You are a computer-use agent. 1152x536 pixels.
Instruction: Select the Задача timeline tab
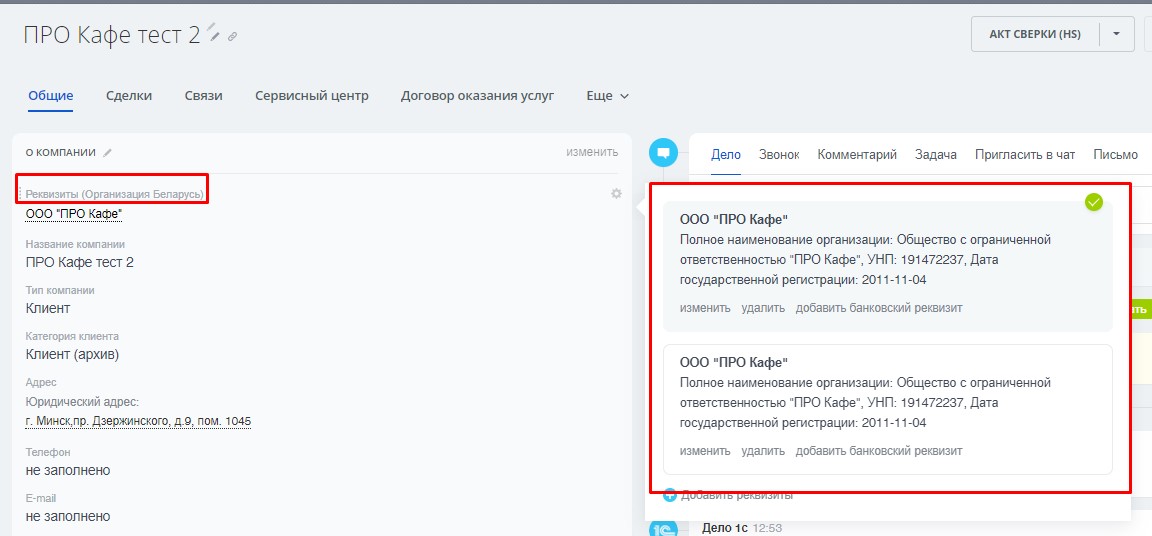click(936, 155)
